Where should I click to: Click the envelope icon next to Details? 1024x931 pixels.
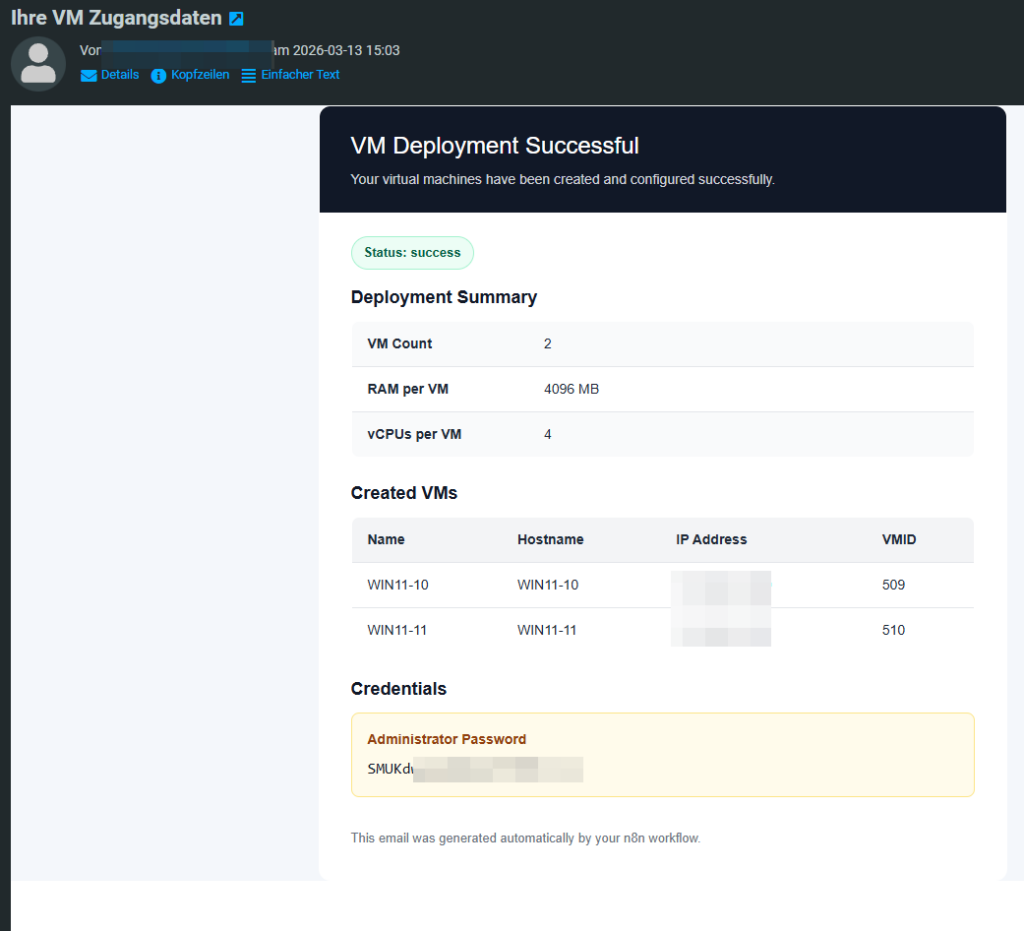click(x=89, y=76)
